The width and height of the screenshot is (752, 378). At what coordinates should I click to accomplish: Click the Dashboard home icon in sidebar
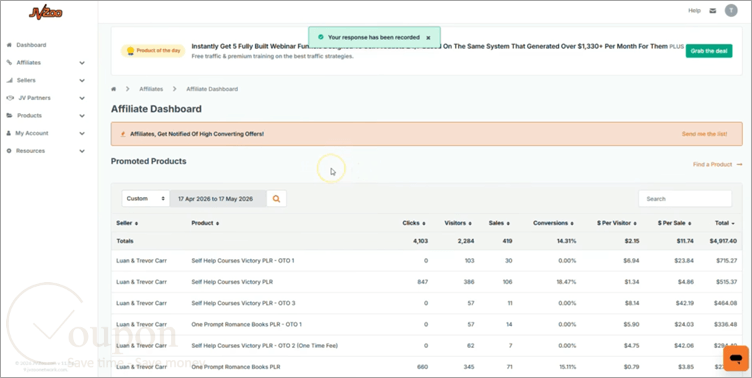(9, 45)
